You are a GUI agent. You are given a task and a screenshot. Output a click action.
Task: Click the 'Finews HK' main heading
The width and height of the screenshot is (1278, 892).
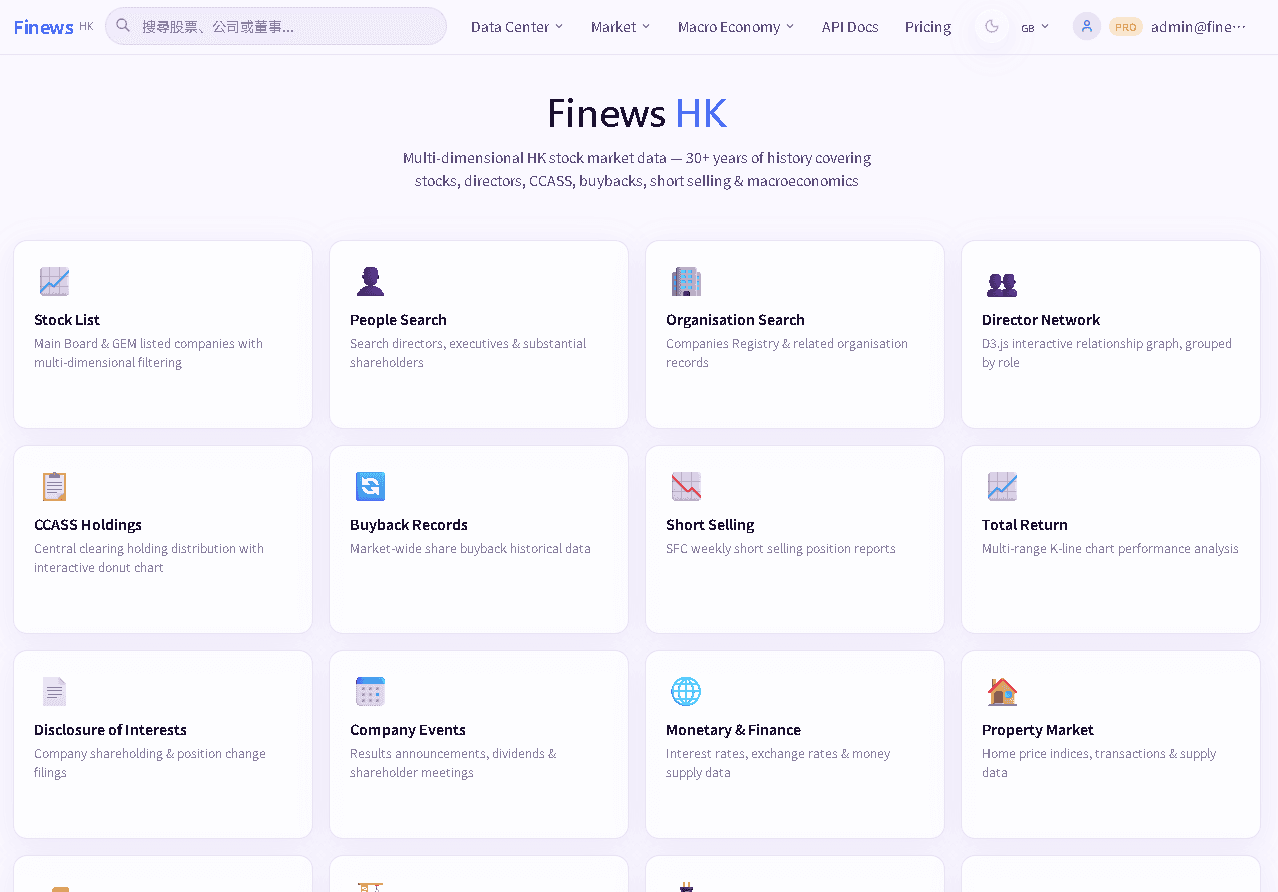tap(637, 113)
